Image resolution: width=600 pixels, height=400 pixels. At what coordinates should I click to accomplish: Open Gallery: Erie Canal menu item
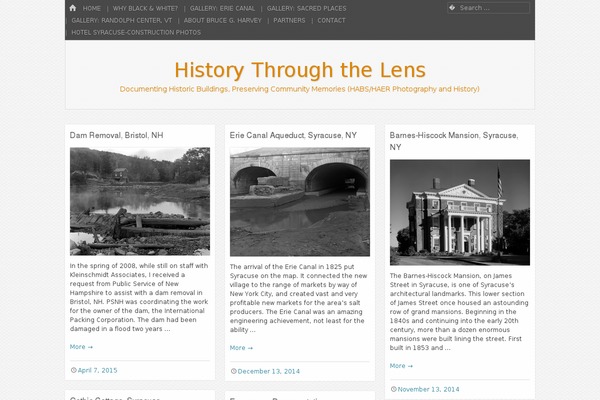[222, 8]
